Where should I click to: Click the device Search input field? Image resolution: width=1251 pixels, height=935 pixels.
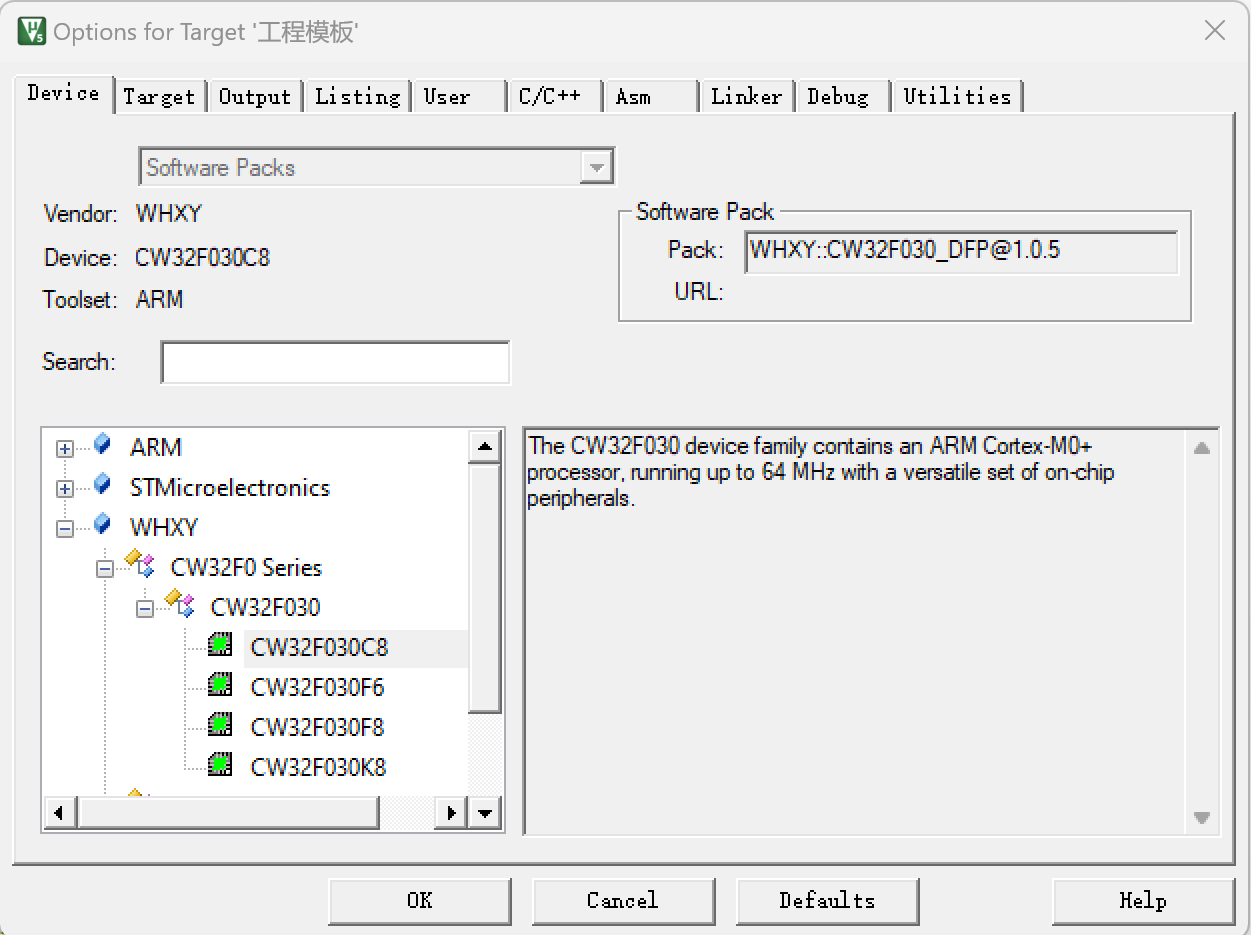tap(335, 362)
